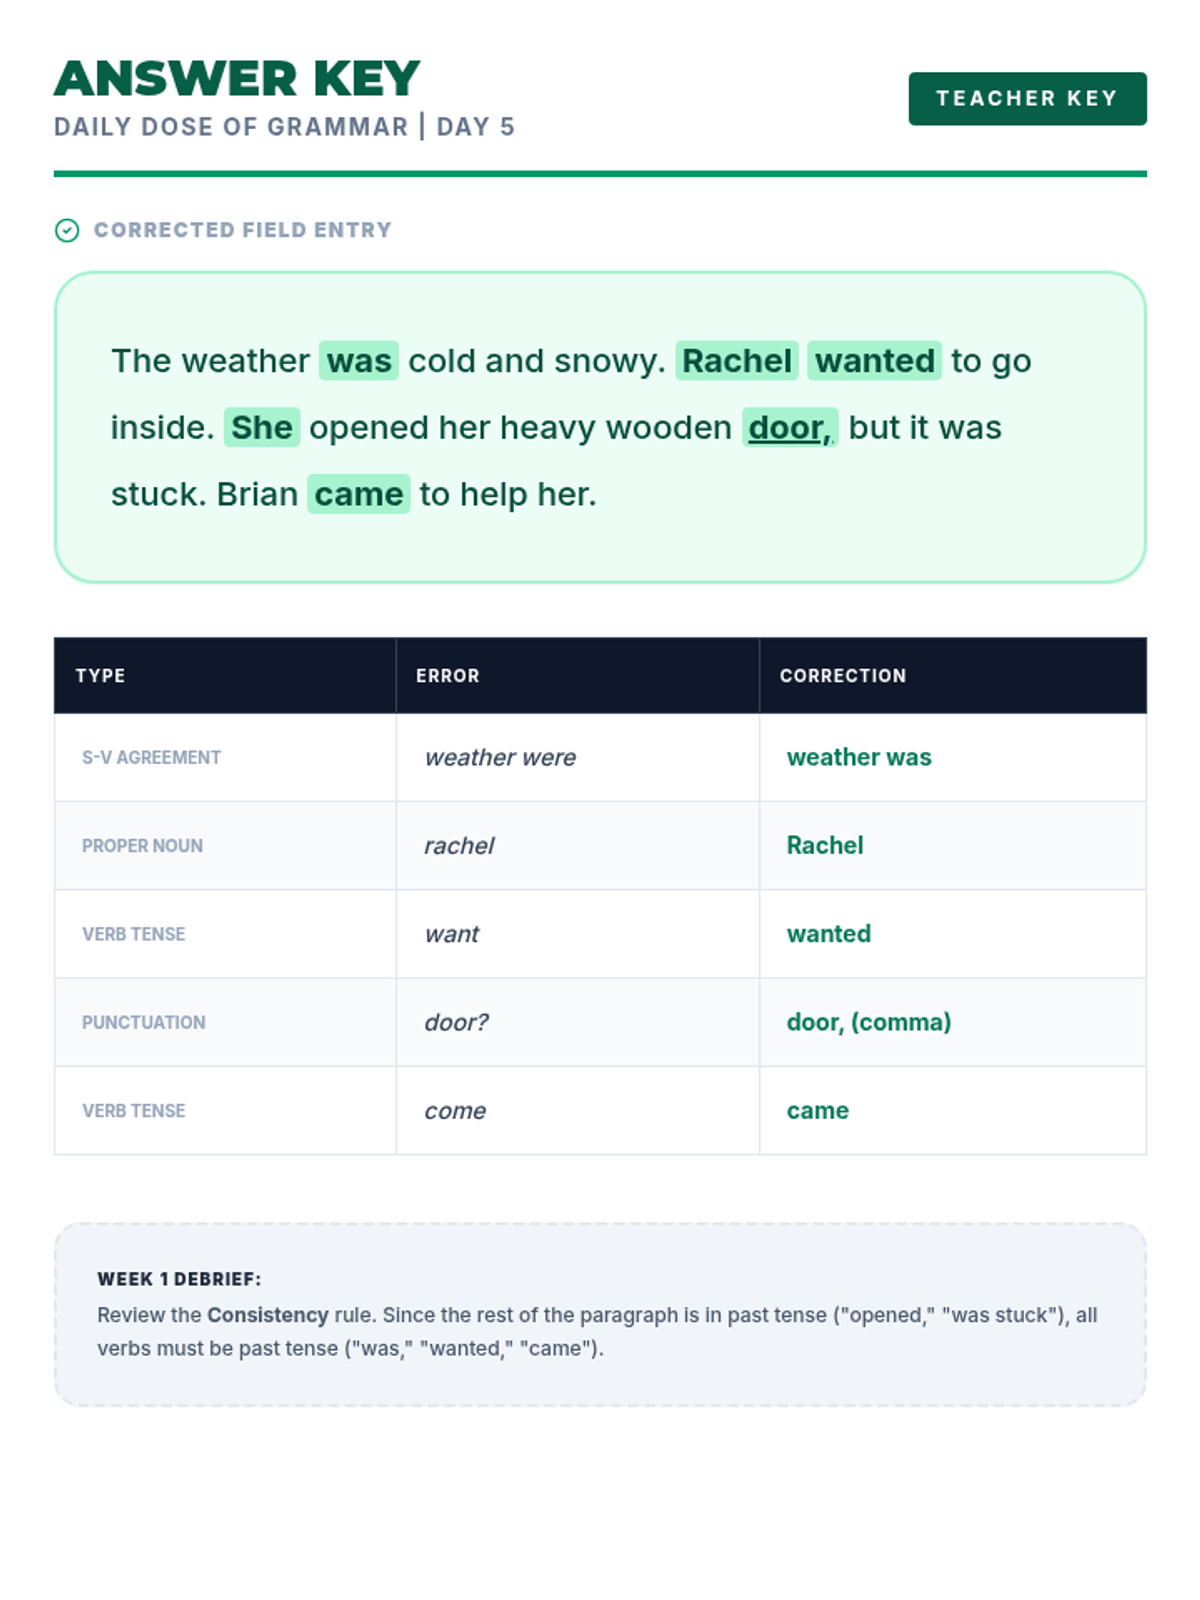Viewport: 1200px width, 1600px height.
Task: Select the PROPER NOUN row label
Action: pos(142,846)
